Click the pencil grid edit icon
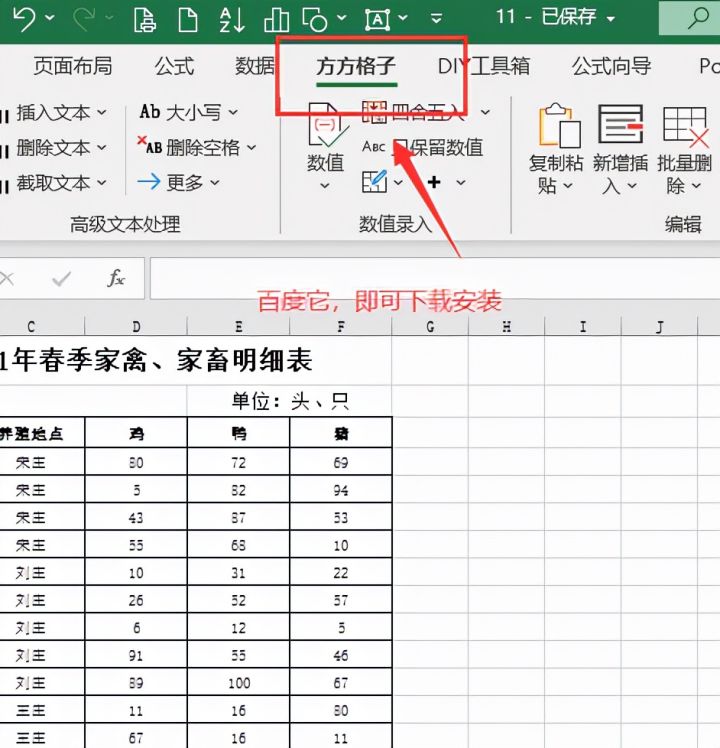Image resolution: width=720 pixels, height=748 pixels. [x=375, y=182]
